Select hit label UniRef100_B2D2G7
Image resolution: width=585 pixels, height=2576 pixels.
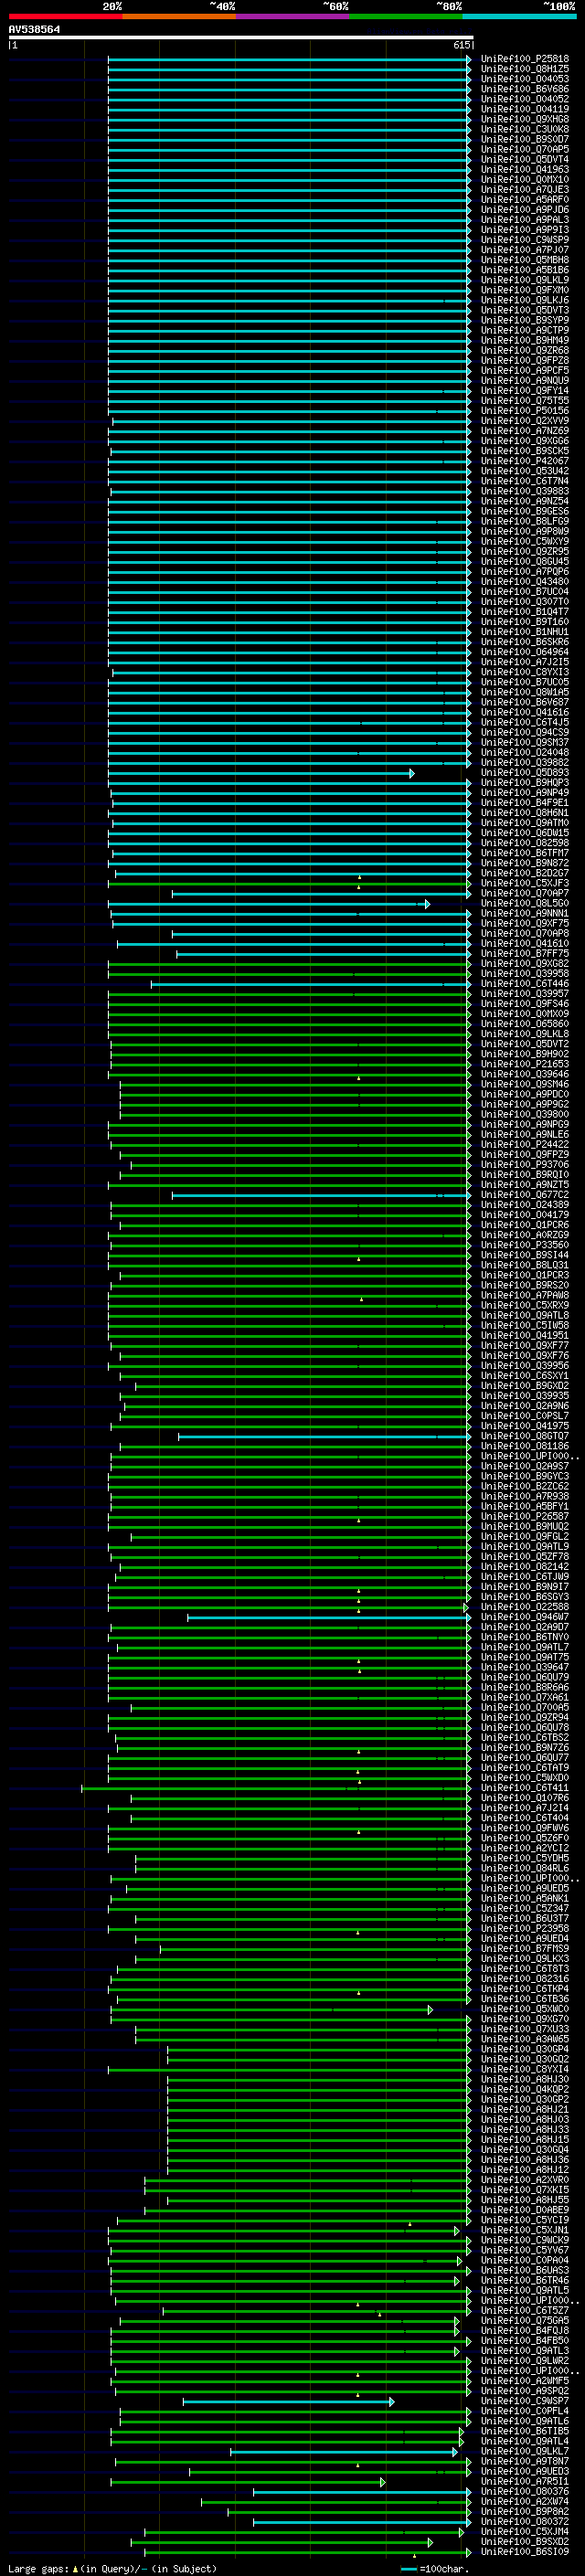click(x=524, y=873)
